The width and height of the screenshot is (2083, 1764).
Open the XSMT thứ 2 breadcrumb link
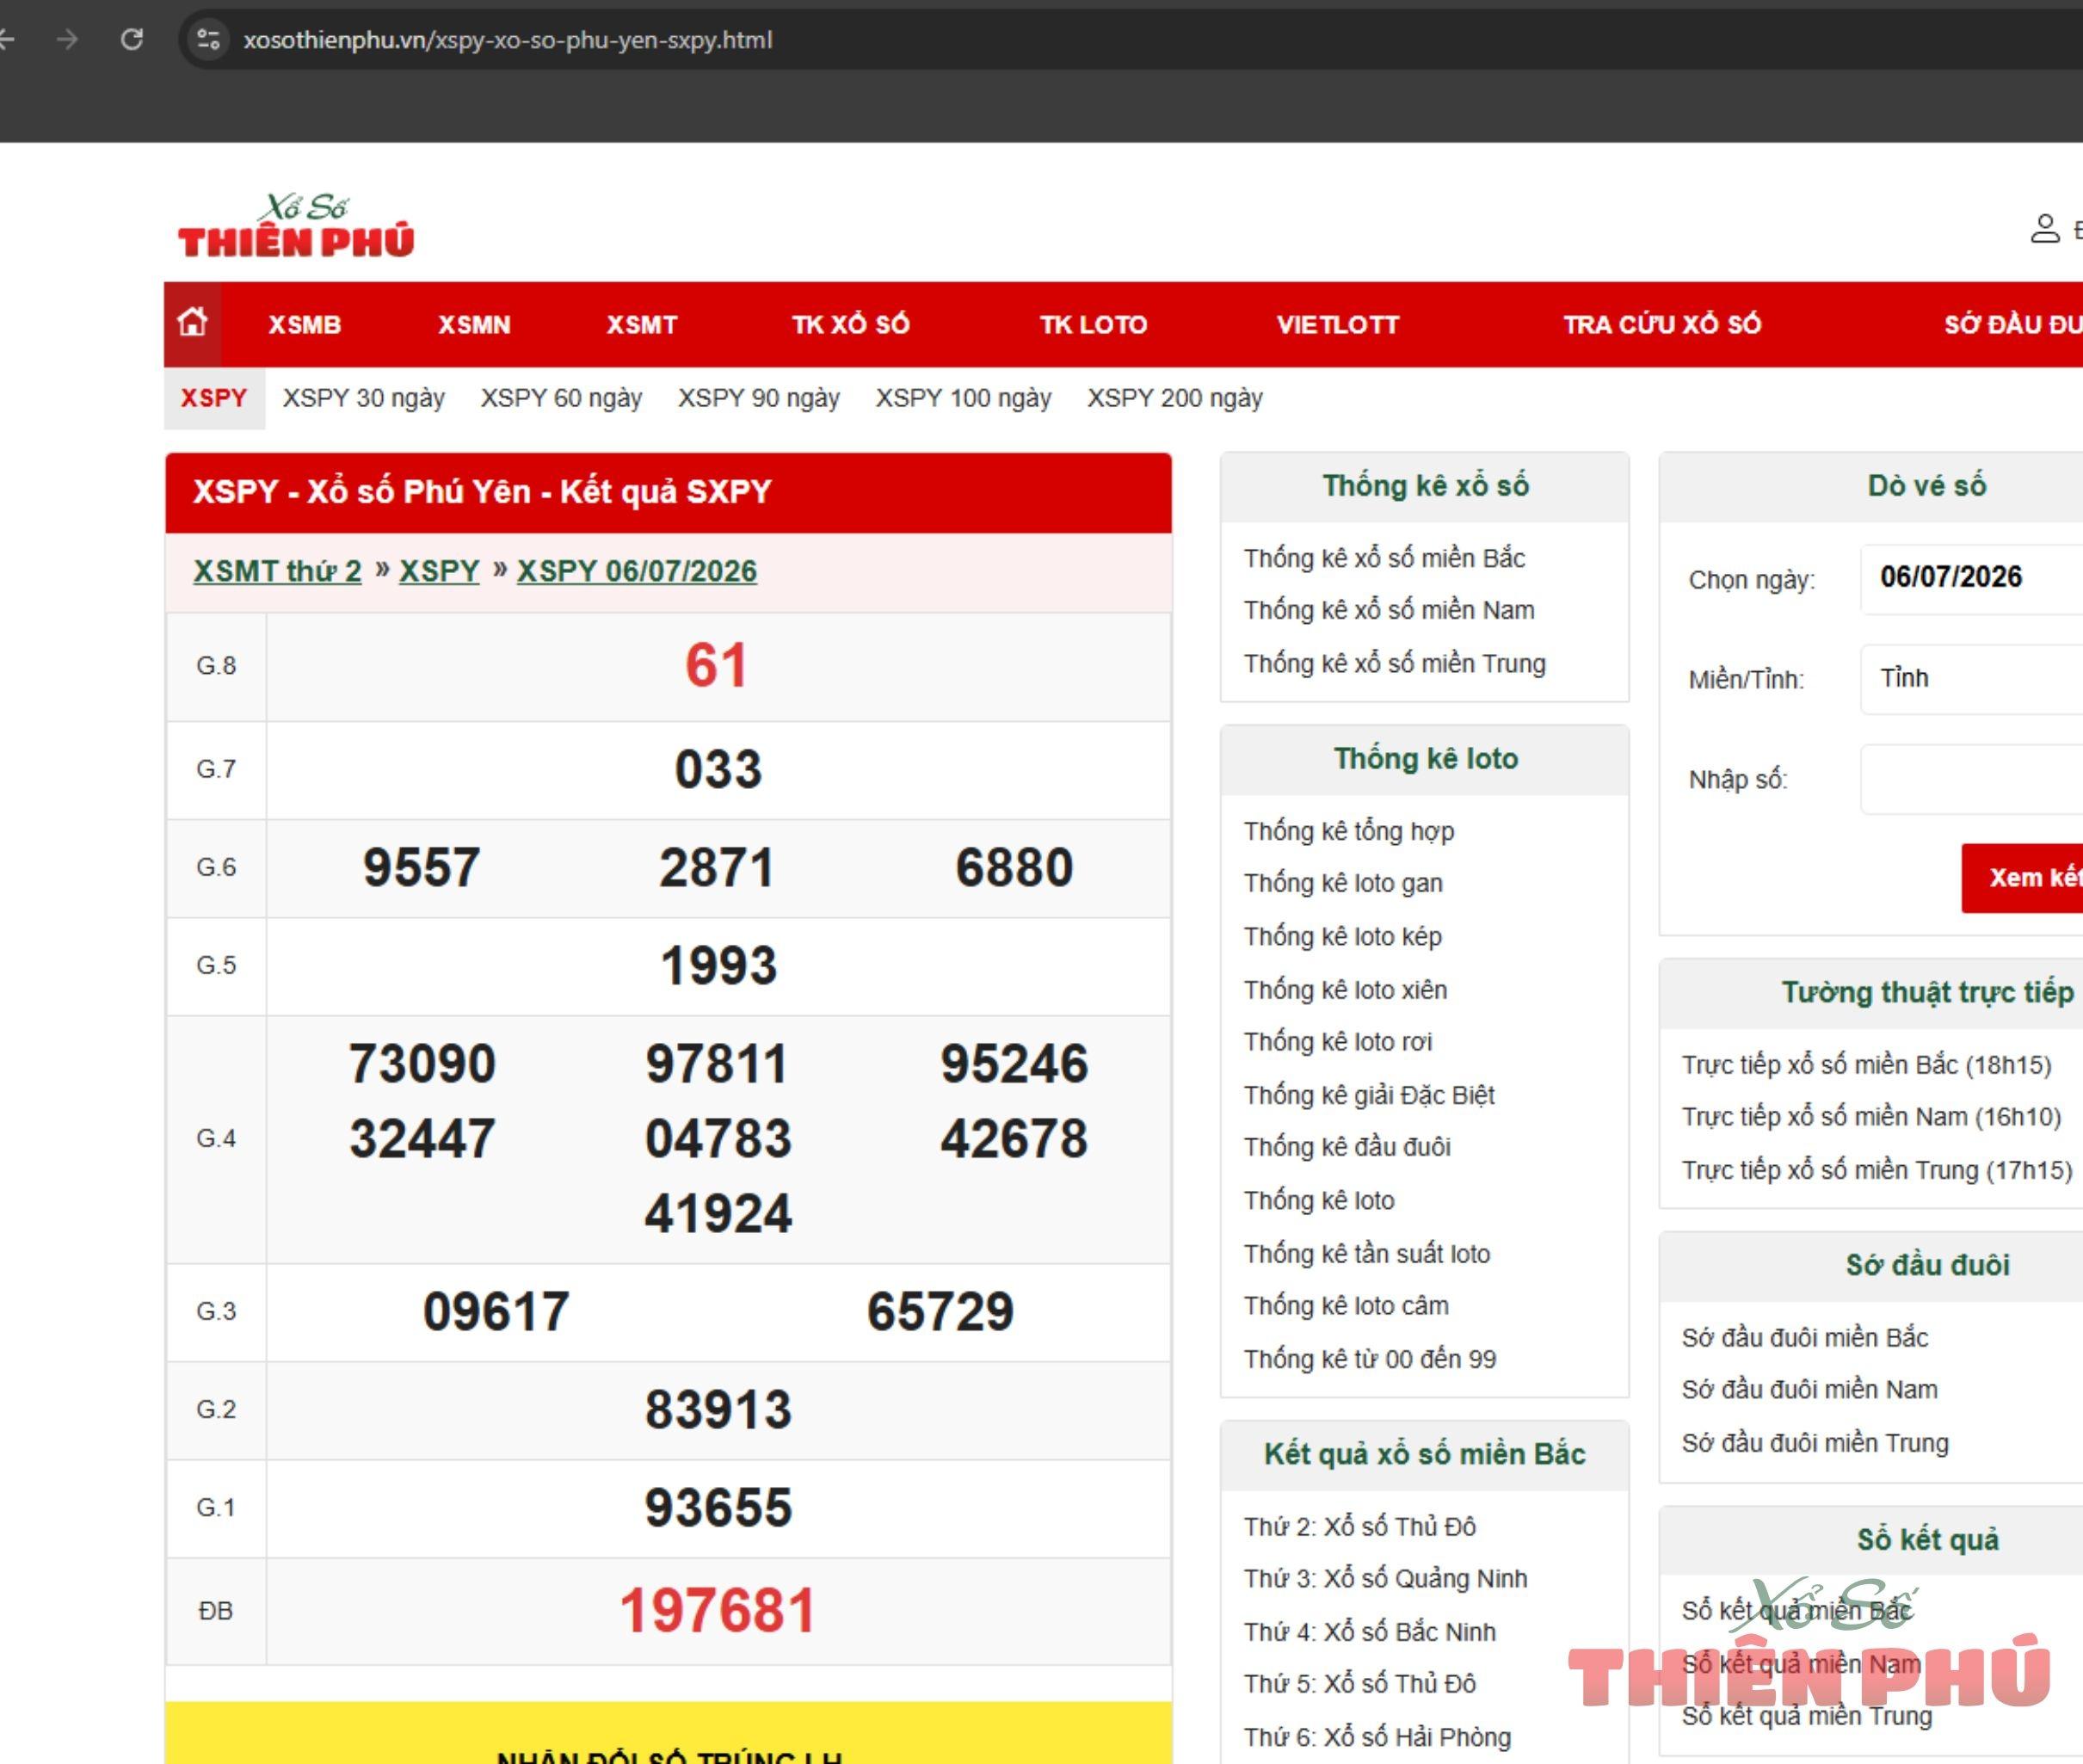[277, 571]
